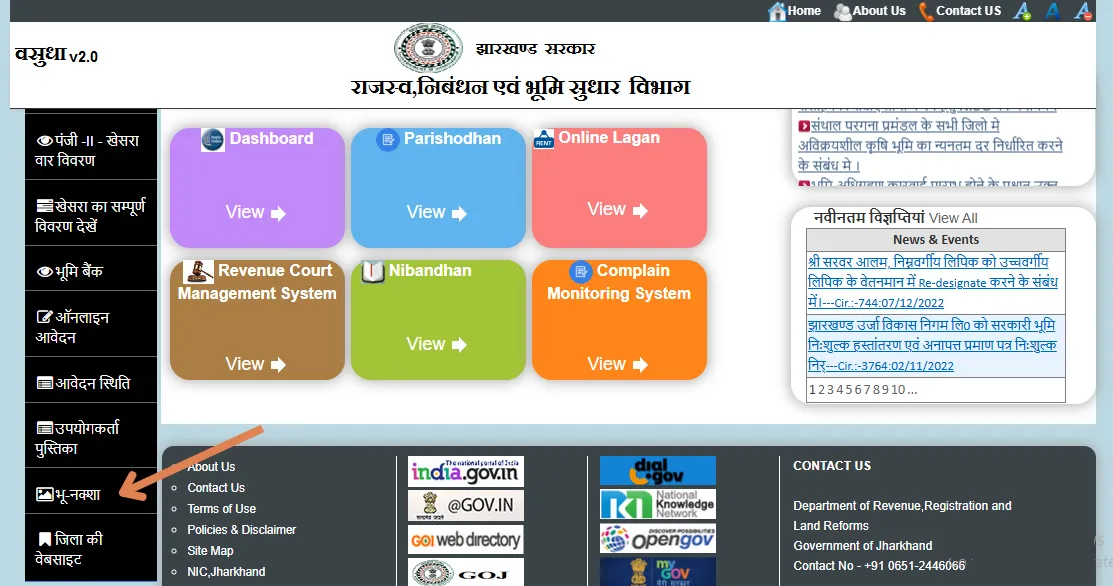Click View on Parishodhan card
Screen dimensions: 1113x586
pos(437,212)
